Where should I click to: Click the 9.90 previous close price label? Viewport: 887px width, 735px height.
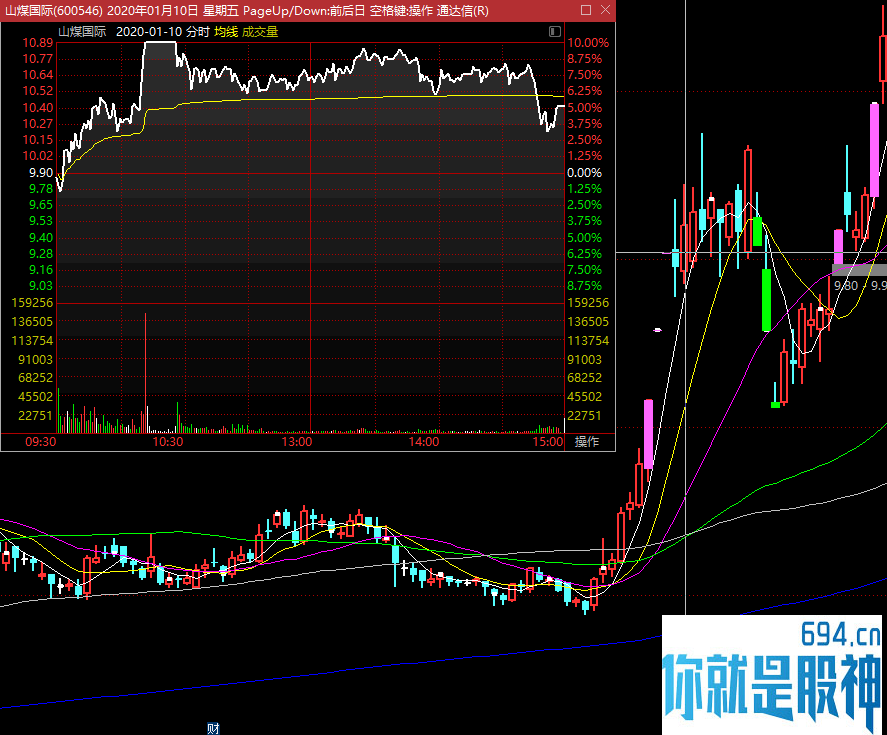point(41,173)
